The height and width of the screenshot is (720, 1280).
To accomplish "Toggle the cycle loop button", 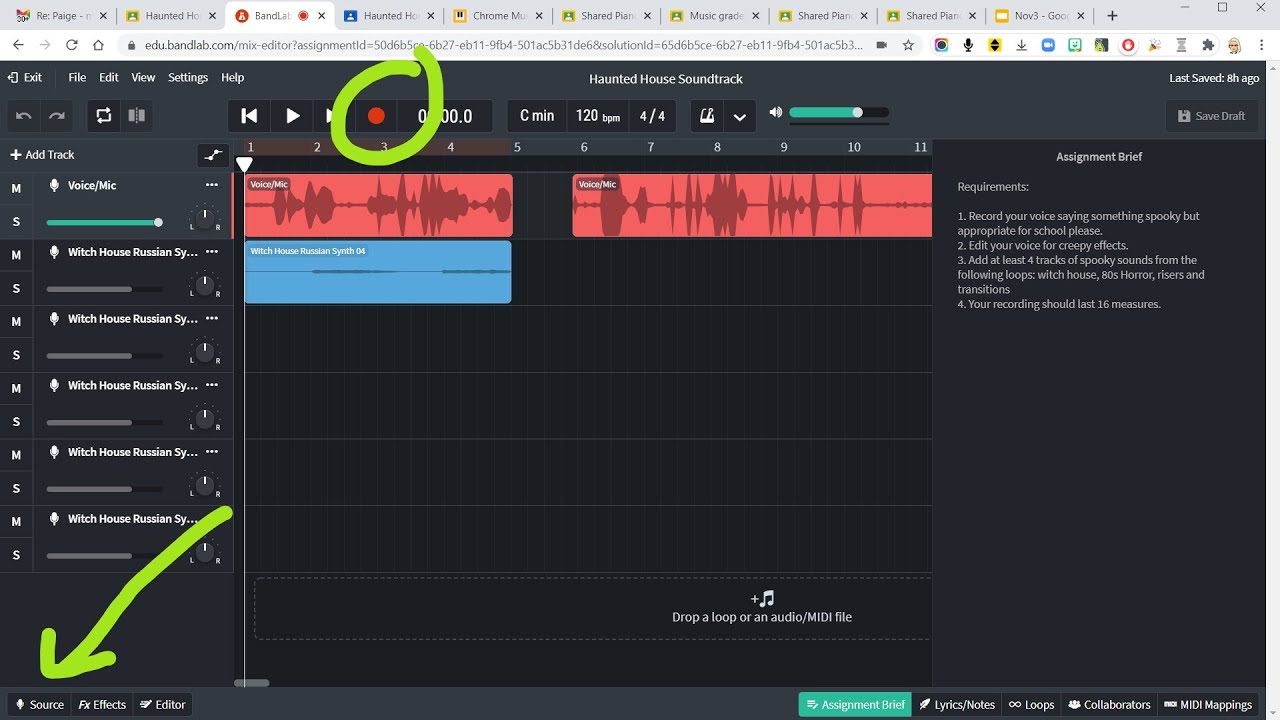I will 104,116.
